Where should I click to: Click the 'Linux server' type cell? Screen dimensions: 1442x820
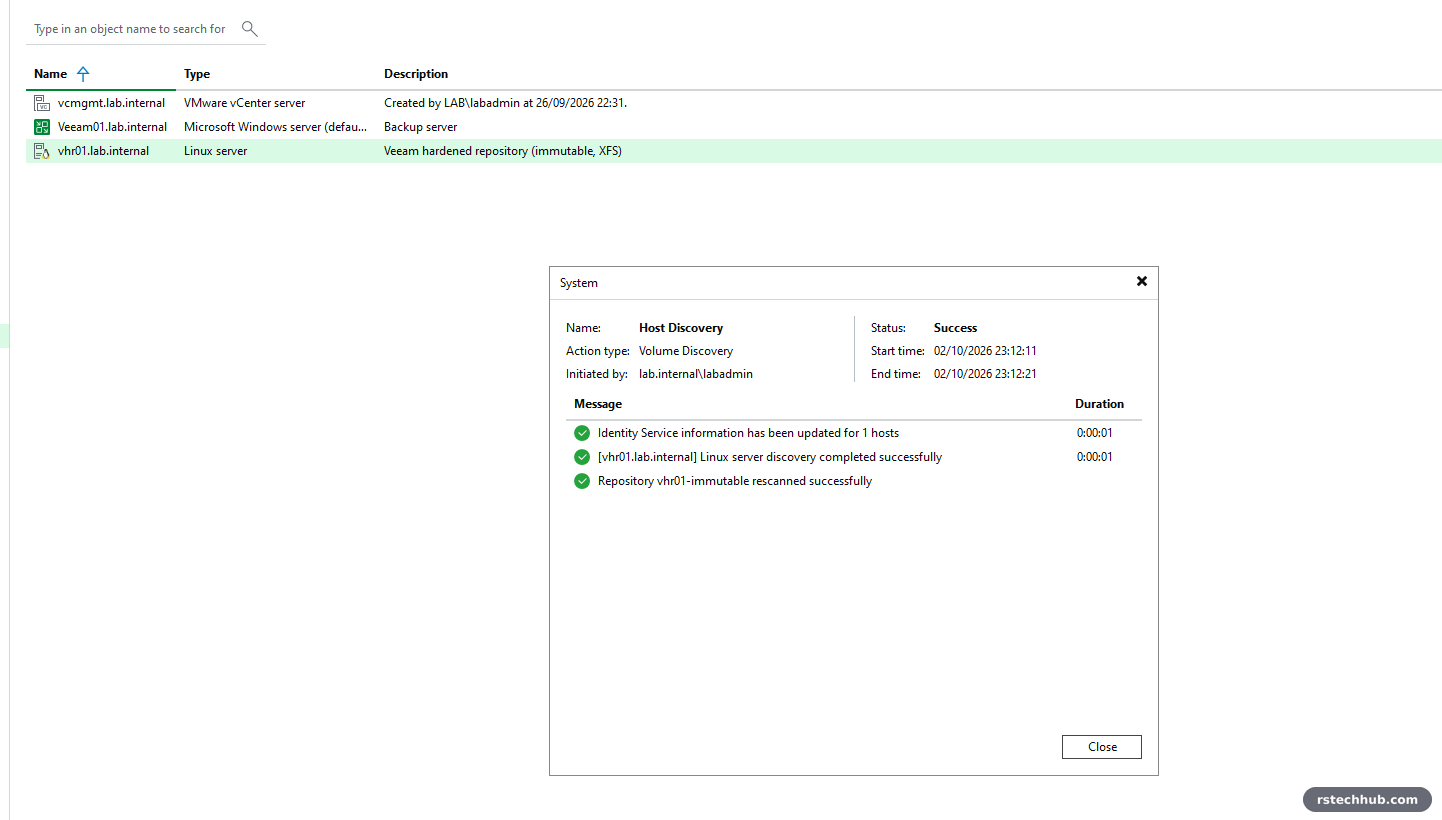(x=215, y=151)
